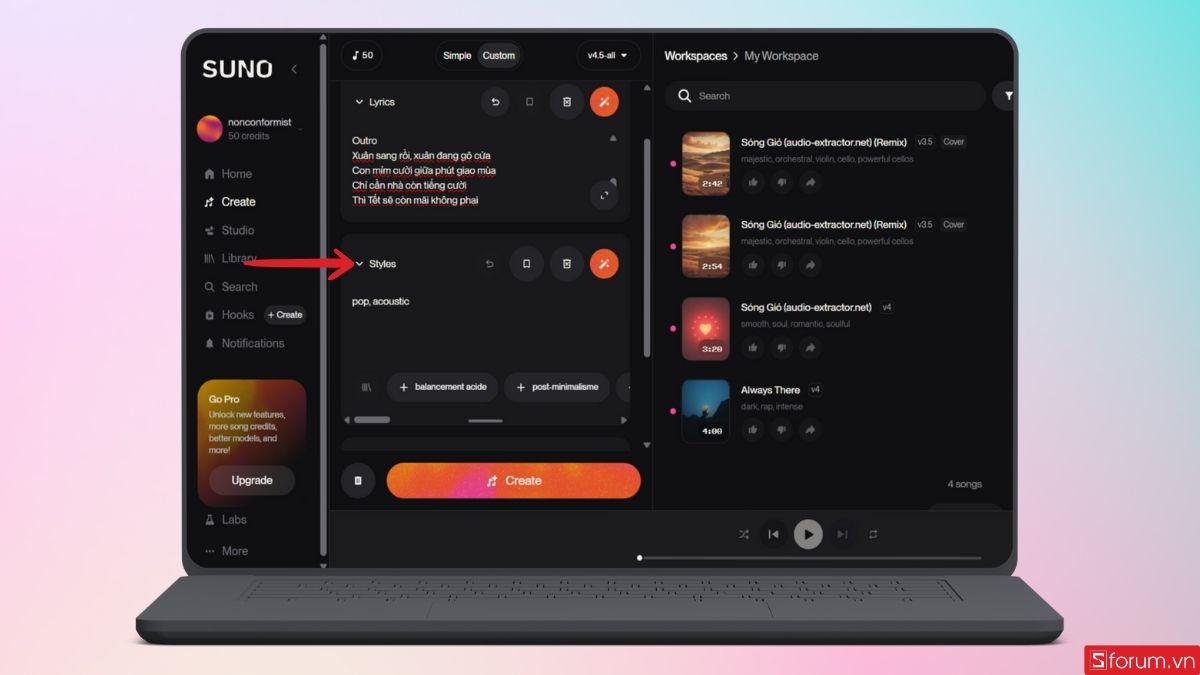Share the 2:42 Sóng Gió Remix song
1200x675 pixels.
click(x=811, y=182)
